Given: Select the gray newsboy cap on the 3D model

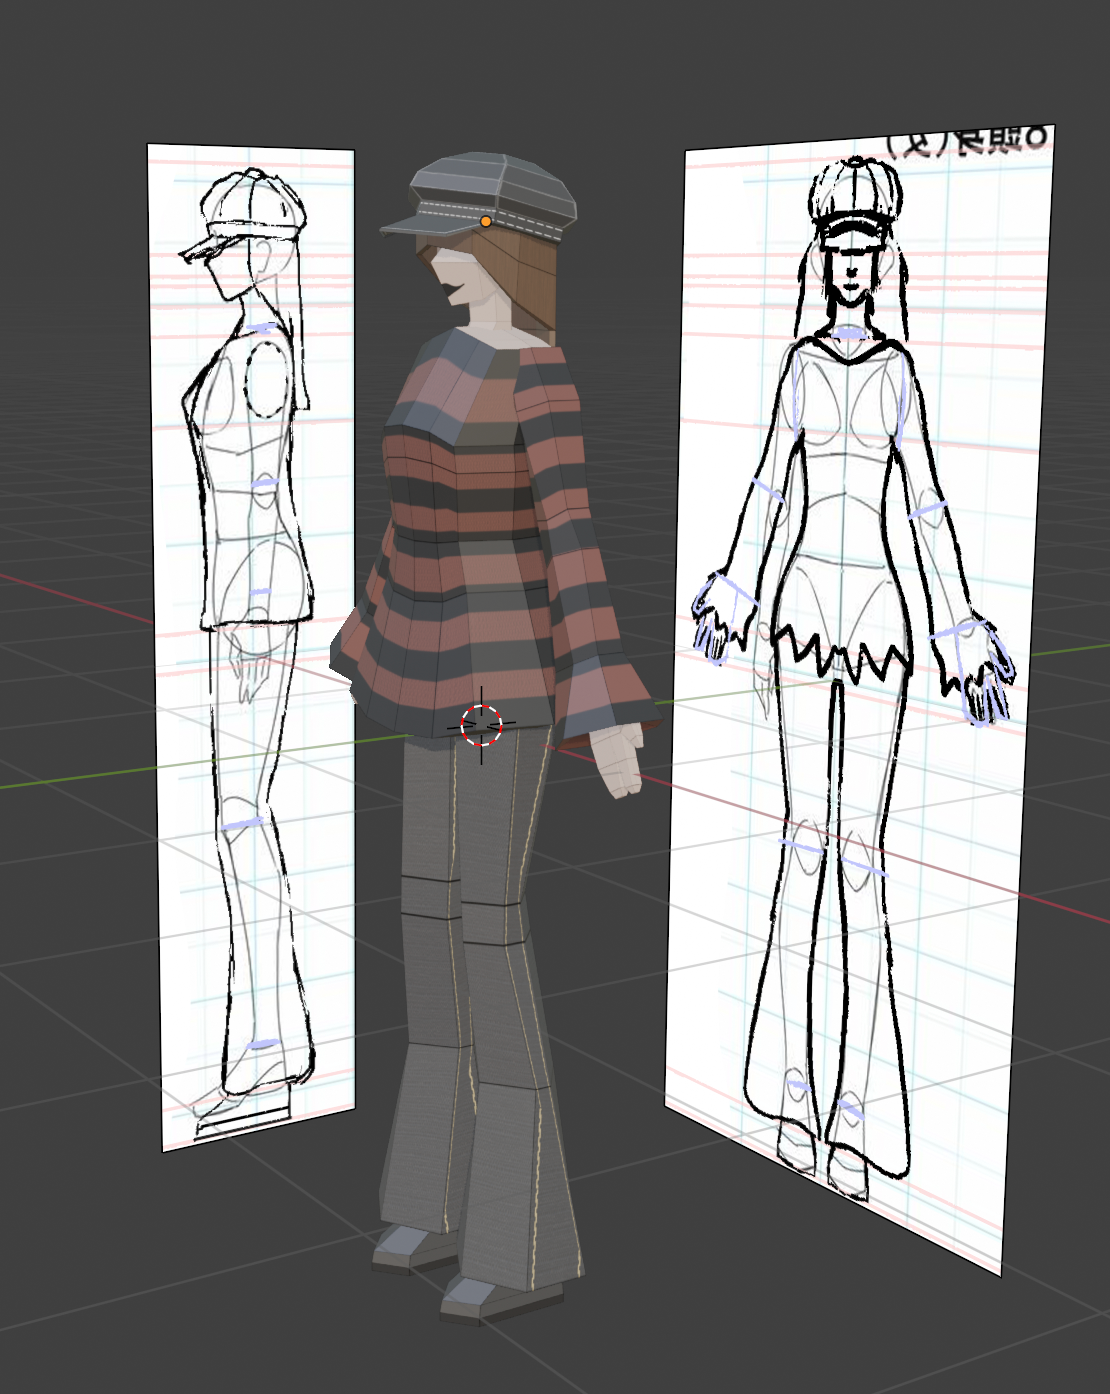Looking at the screenshot, I should click(478, 196).
